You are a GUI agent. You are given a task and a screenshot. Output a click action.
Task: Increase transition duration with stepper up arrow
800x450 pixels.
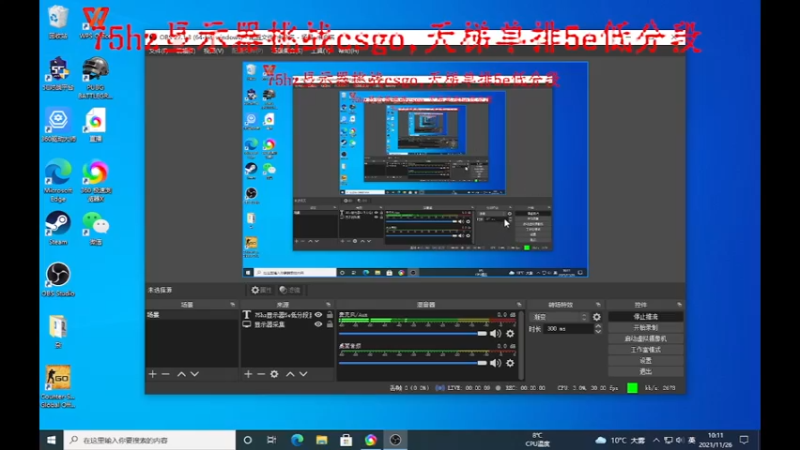[598, 326]
